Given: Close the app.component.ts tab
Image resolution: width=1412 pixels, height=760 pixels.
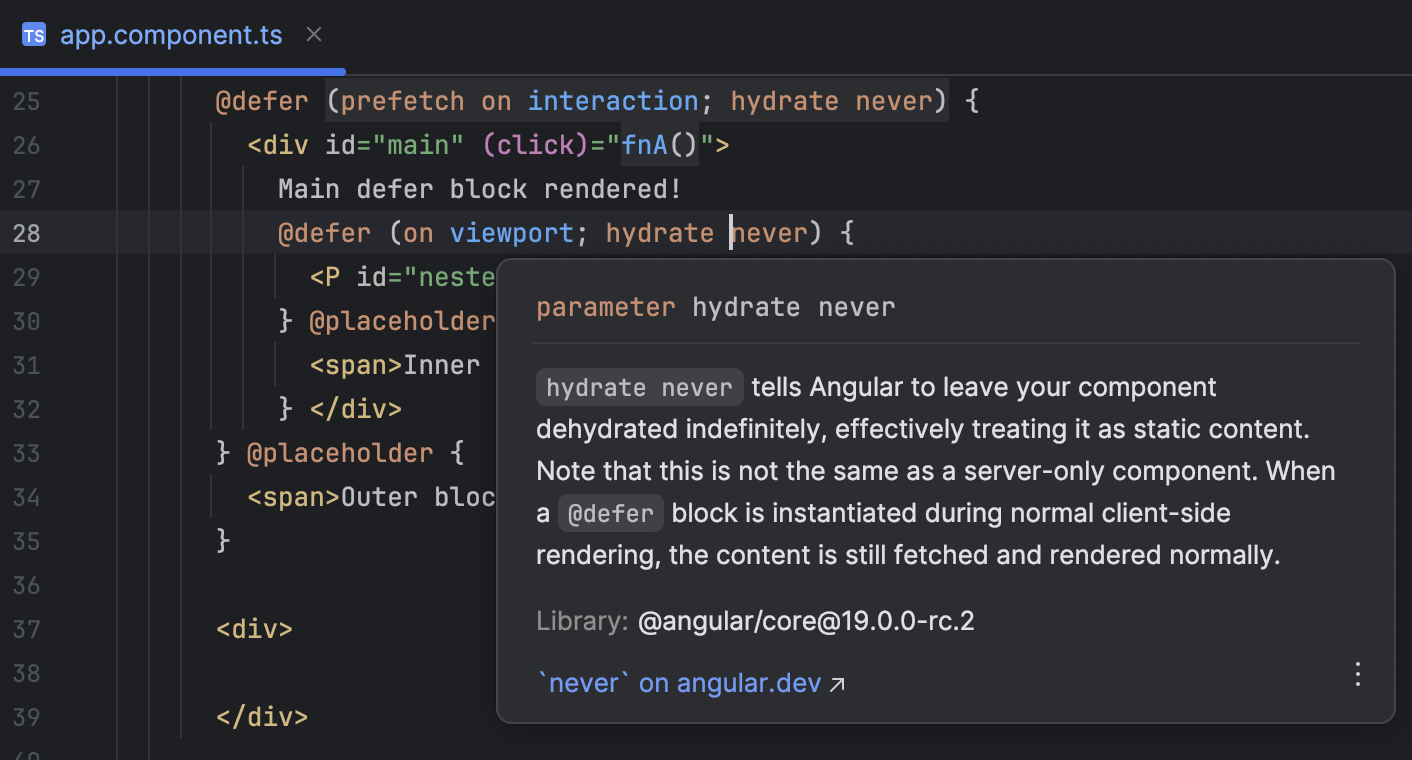Looking at the screenshot, I should click(313, 34).
